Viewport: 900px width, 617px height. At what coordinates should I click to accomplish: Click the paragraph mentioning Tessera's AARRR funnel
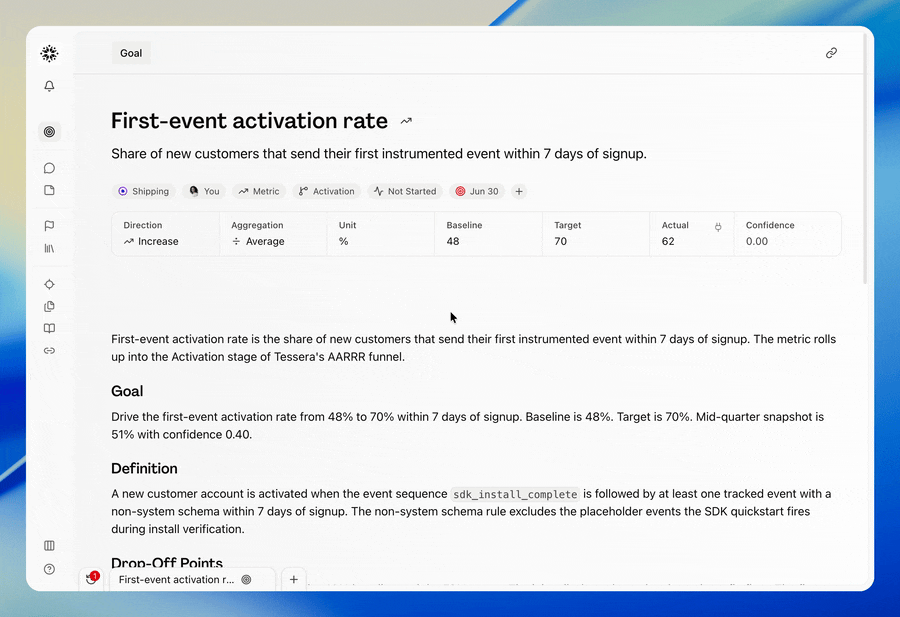(x=474, y=348)
